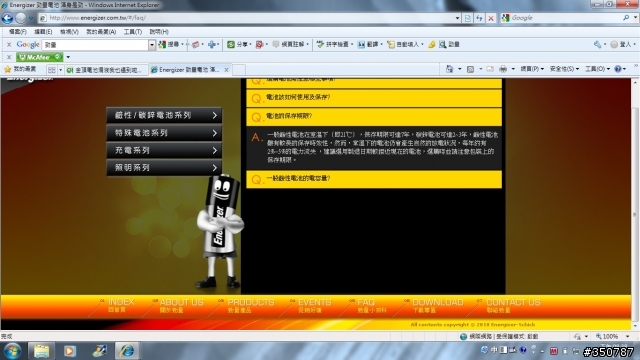Click the browser Forward arrow button
This screenshot has height=360, width=640.
(x=20, y=18)
